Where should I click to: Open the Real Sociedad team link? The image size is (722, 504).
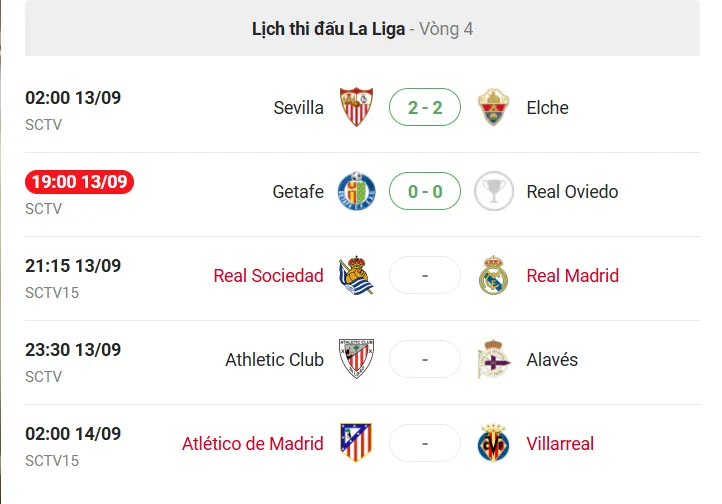click(x=268, y=276)
